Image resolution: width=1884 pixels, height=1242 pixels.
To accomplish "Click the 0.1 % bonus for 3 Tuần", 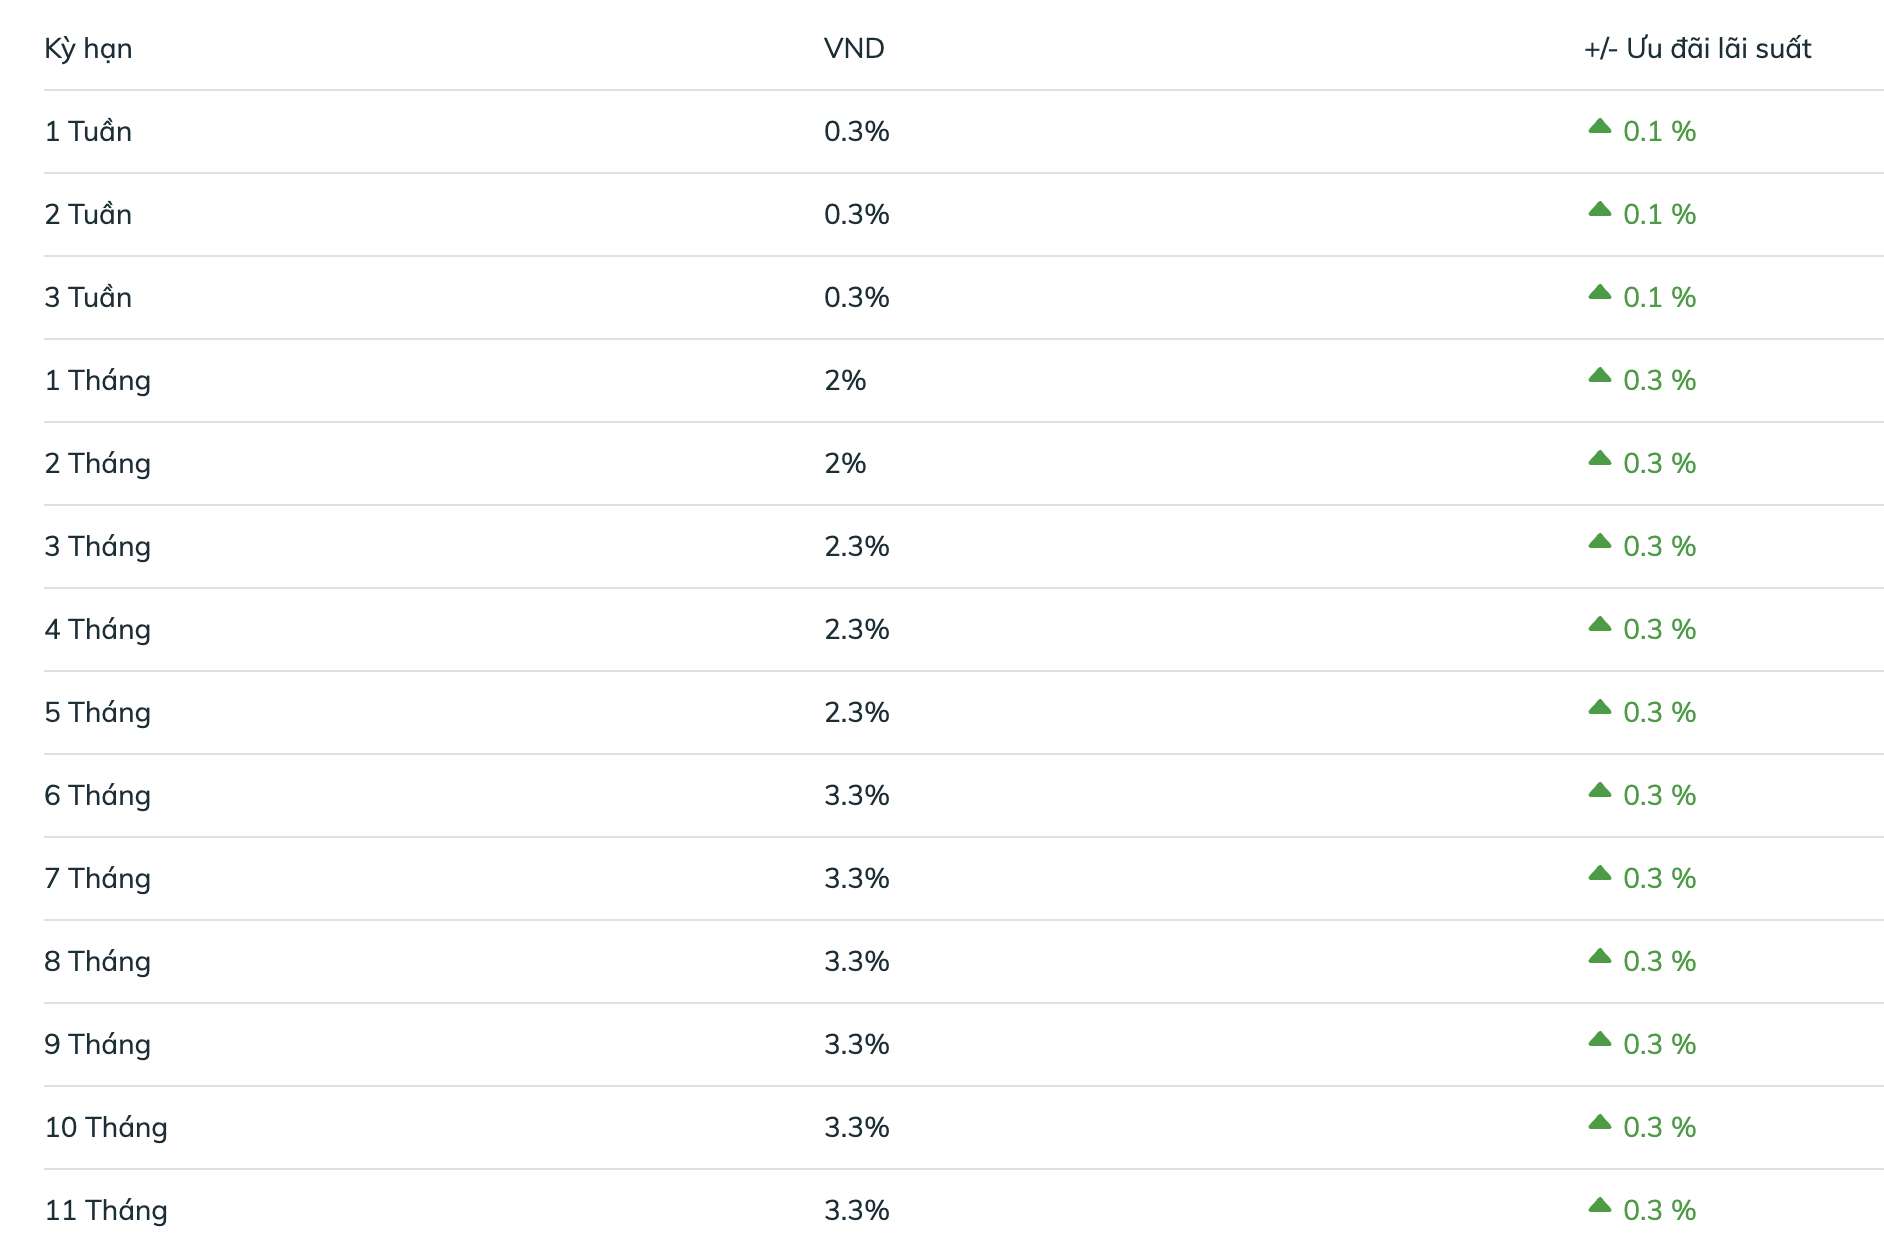I will 1659,298.
